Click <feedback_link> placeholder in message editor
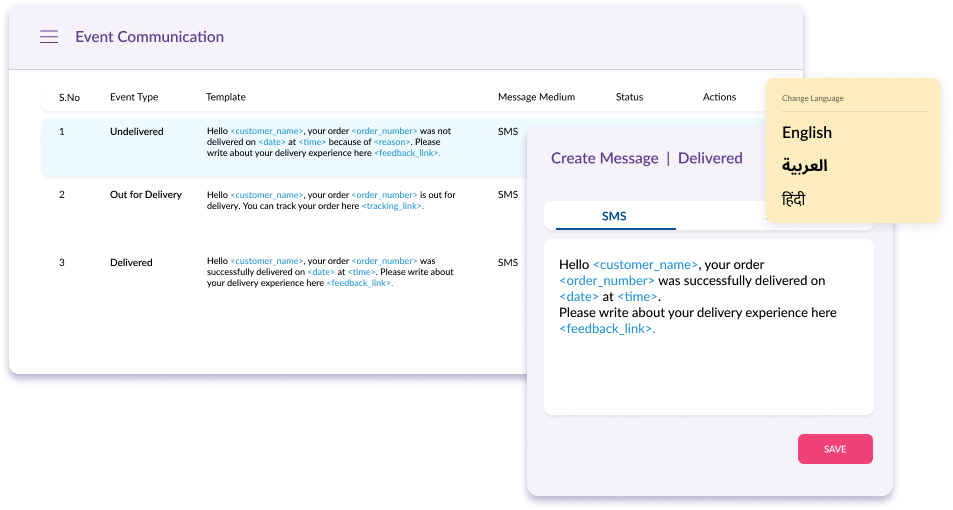The height and width of the screenshot is (510, 953). [607, 329]
